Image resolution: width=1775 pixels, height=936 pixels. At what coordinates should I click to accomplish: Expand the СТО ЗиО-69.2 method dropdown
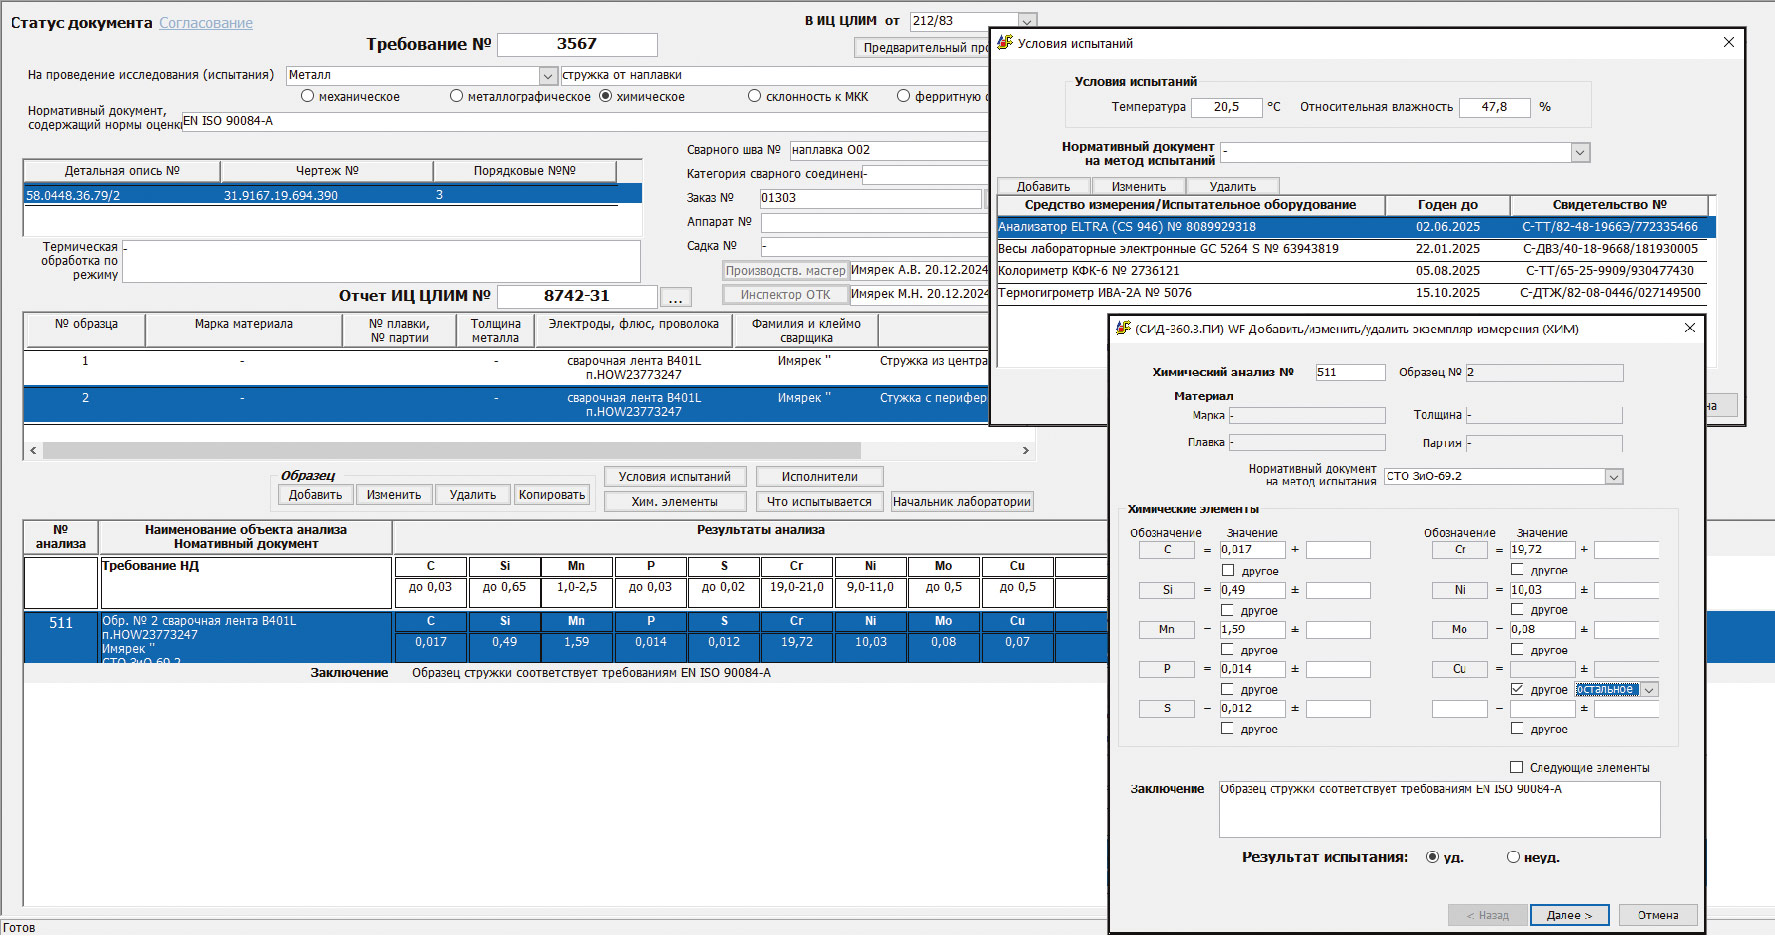click(x=1613, y=477)
